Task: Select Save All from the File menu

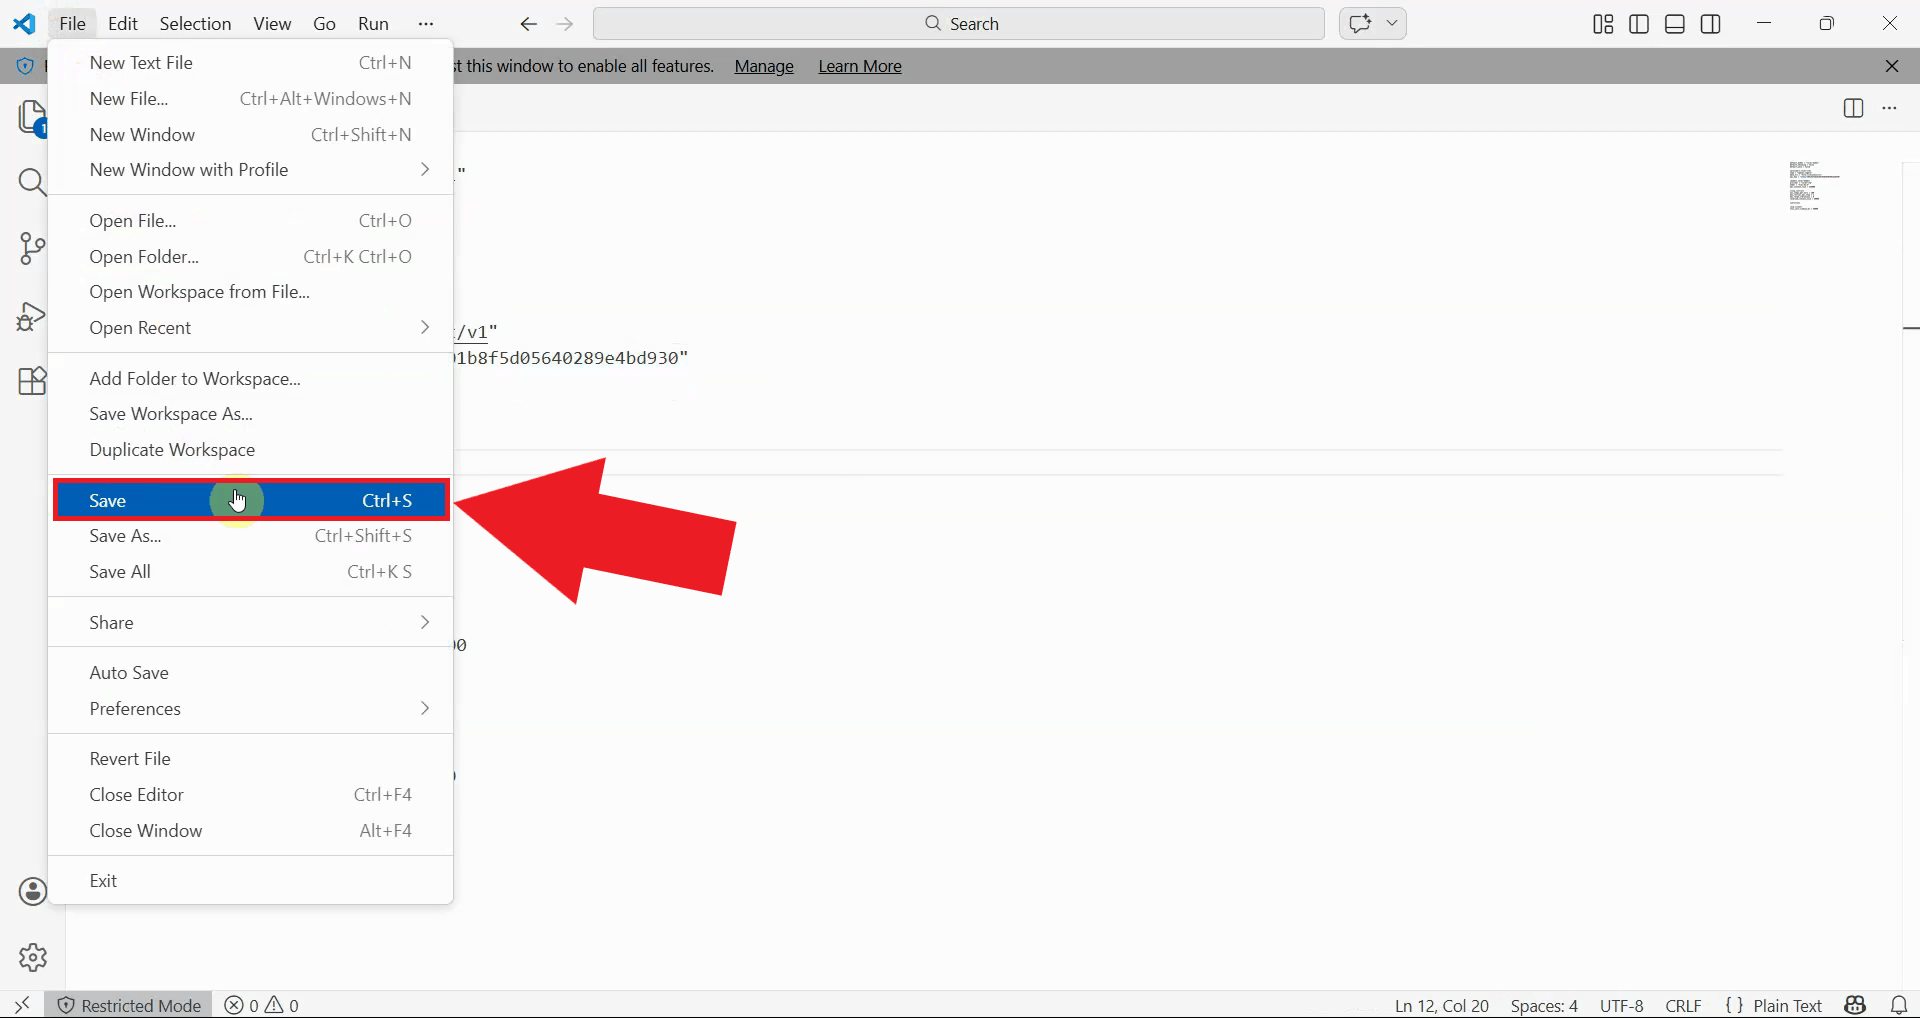Action: coord(118,571)
